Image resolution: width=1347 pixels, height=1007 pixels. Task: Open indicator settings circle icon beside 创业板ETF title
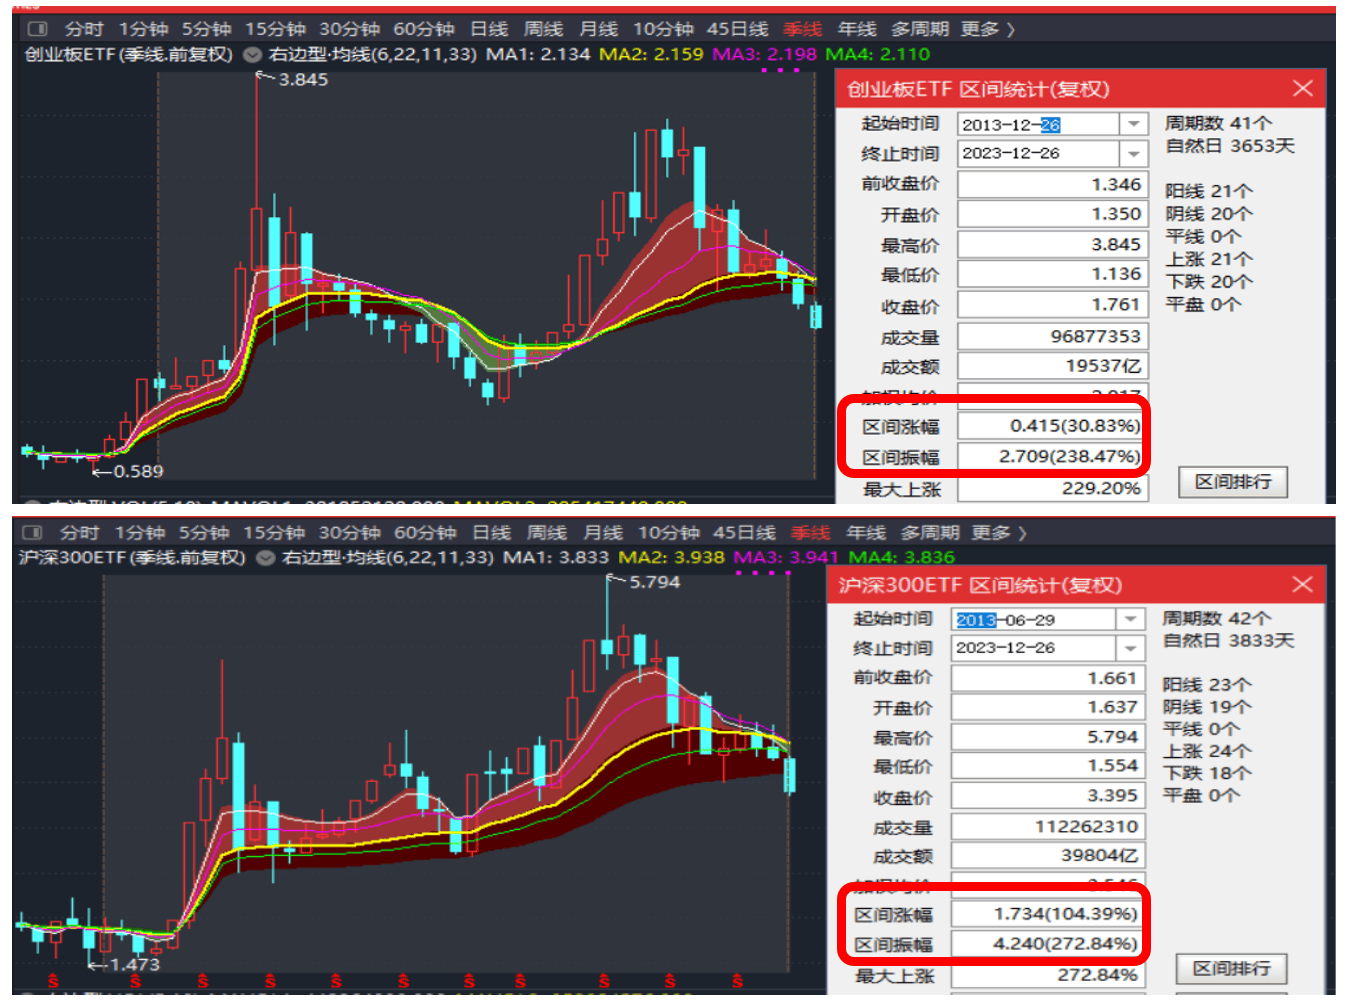pyautogui.click(x=252, y=55)
